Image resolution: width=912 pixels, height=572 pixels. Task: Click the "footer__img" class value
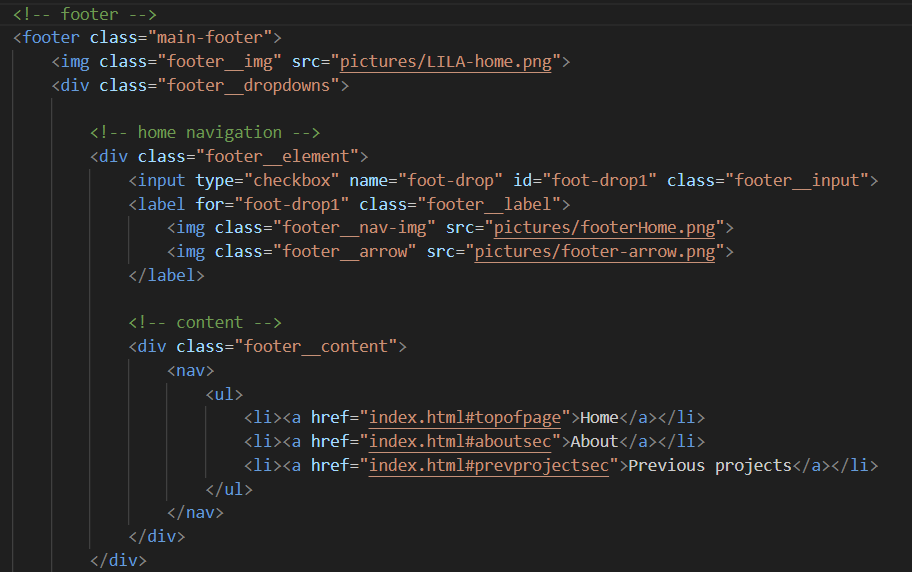(x=219, y=62)
